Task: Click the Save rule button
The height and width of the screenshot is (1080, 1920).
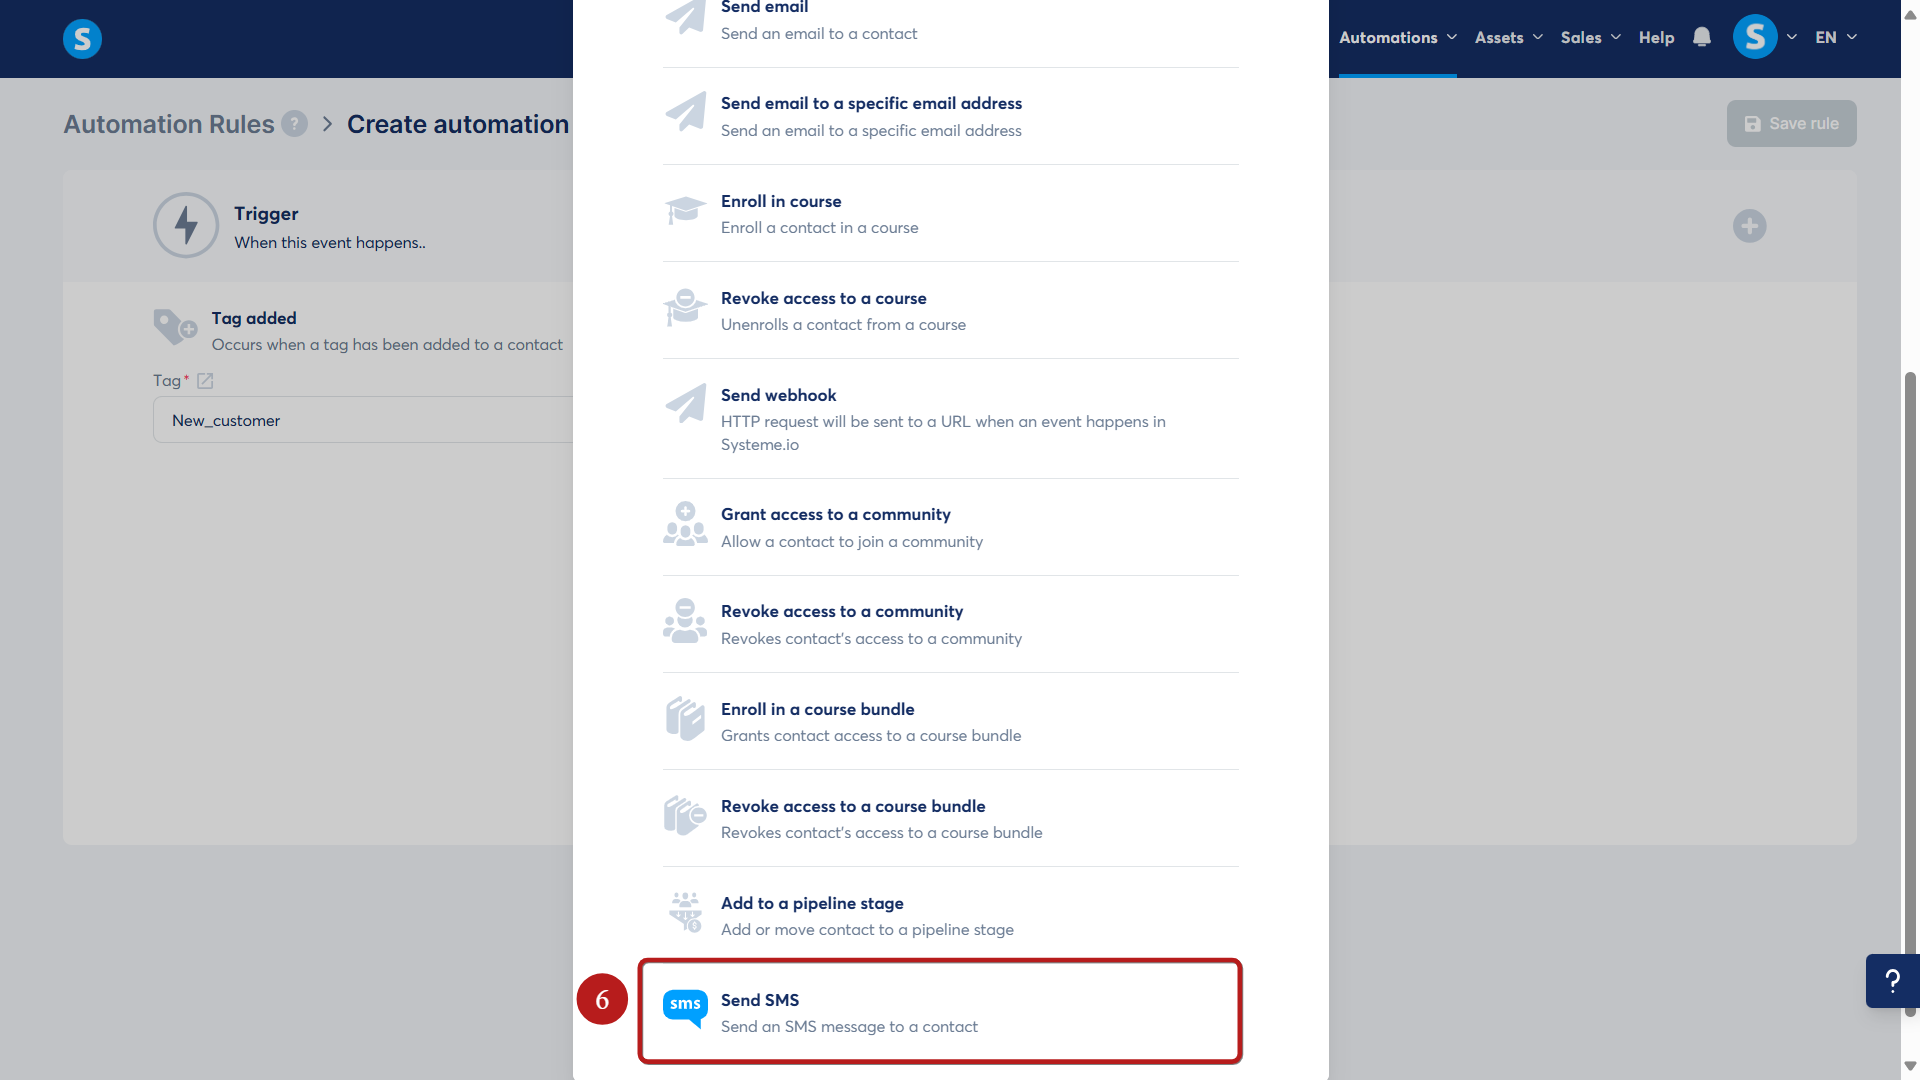Action: (x=1791, y=124)
